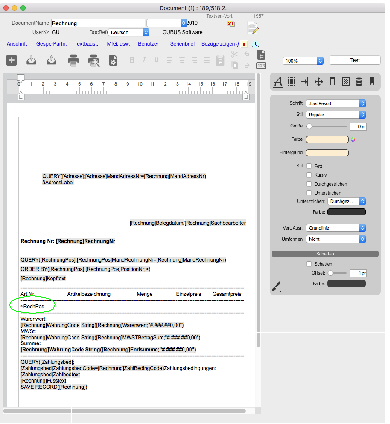Viewport: 390px width, 424px height.
Task: Toggle the Durchgestrichen checkbox
Action: click(309, 184)
